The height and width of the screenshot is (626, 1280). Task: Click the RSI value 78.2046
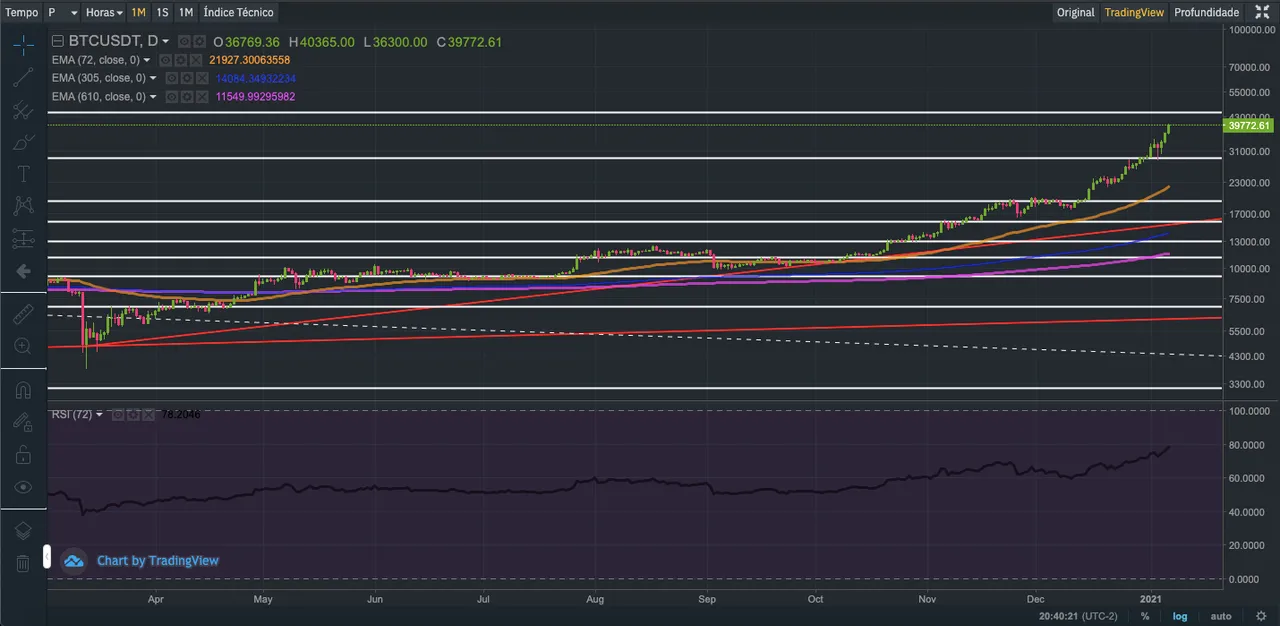point(181,414)
